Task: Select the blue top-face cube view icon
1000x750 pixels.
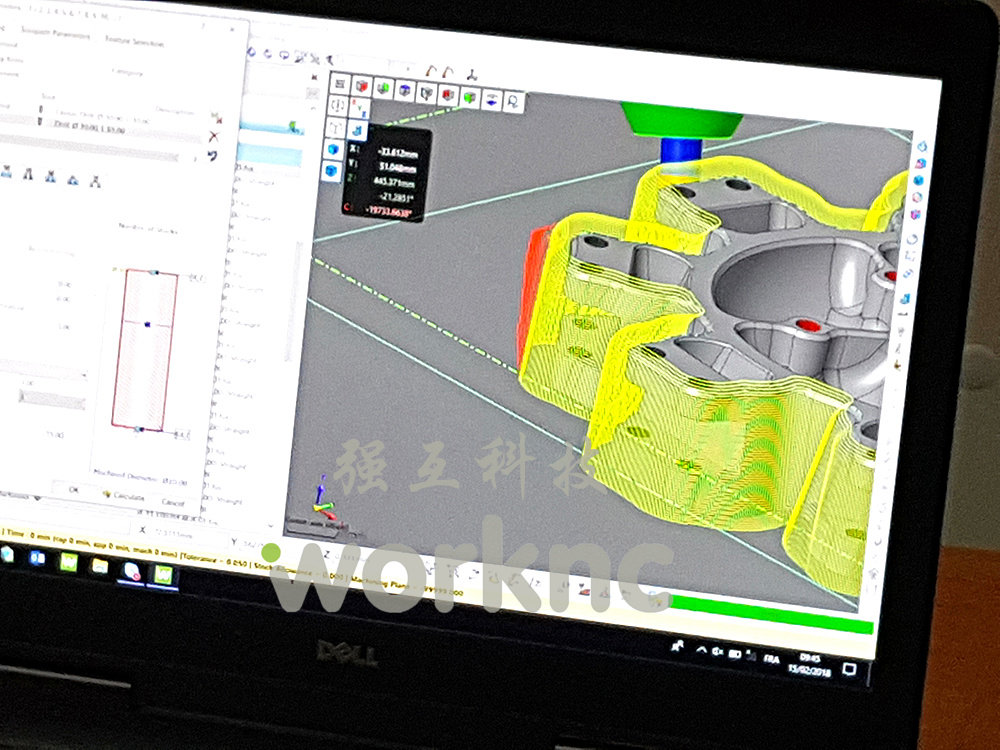Action: click(405, 91)
